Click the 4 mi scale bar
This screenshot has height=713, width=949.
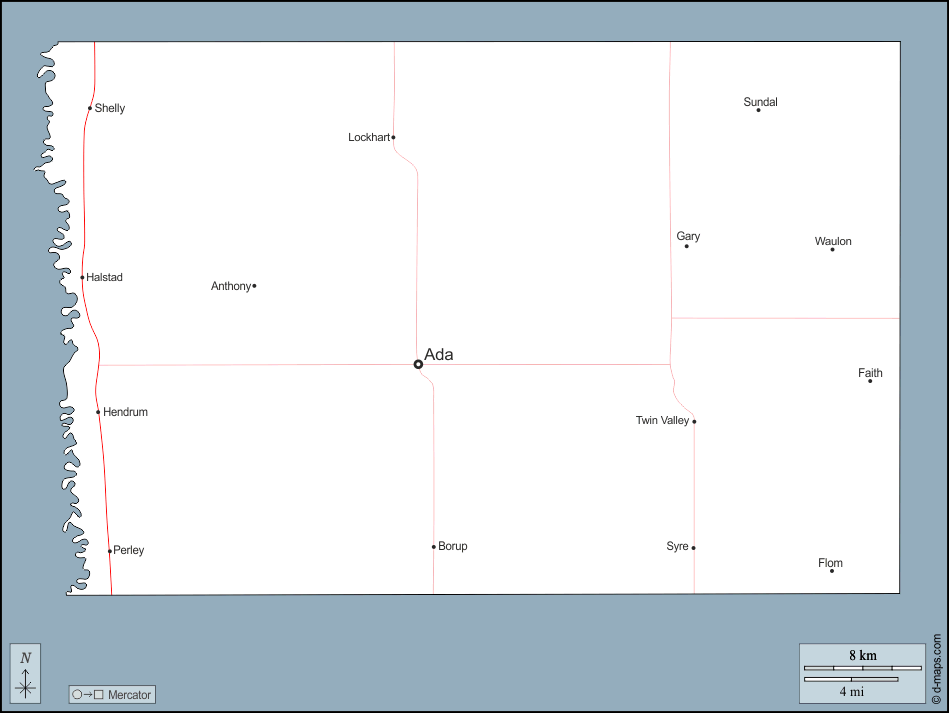[850, 680]
